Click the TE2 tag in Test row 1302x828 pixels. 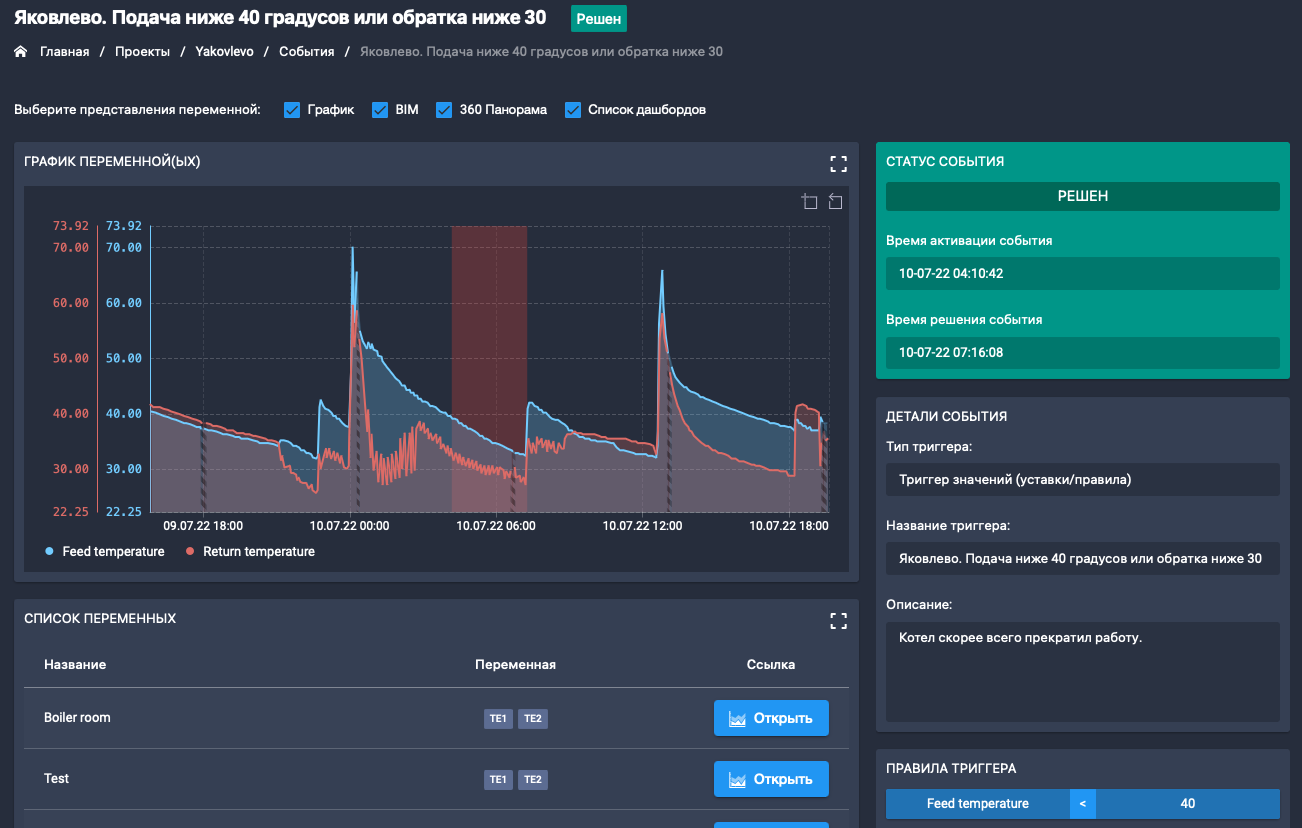click(x=532, y=779)
